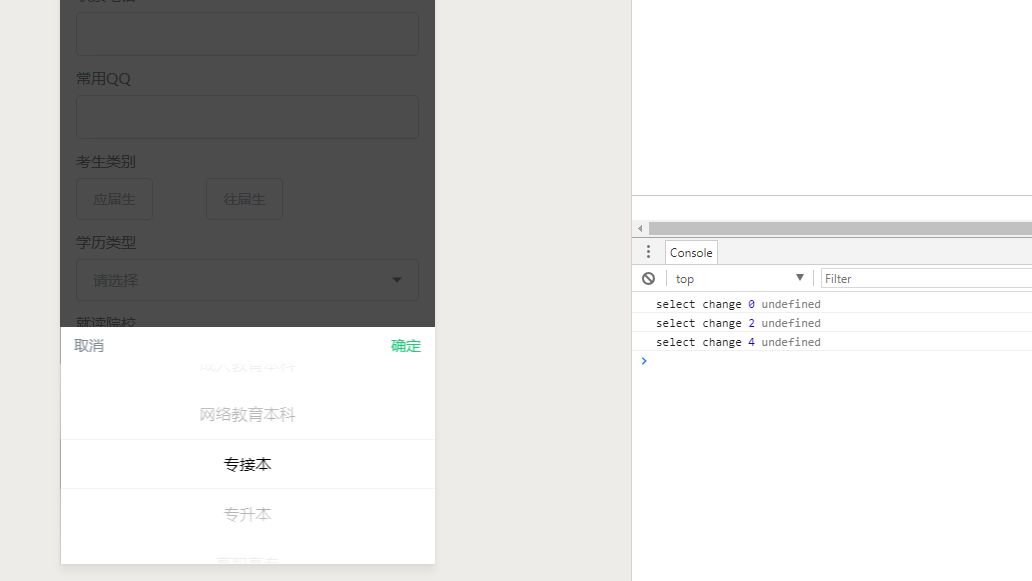Select the 应届生 option
This screenshot has height=581, width=1032.
click(x=115, y=199)
